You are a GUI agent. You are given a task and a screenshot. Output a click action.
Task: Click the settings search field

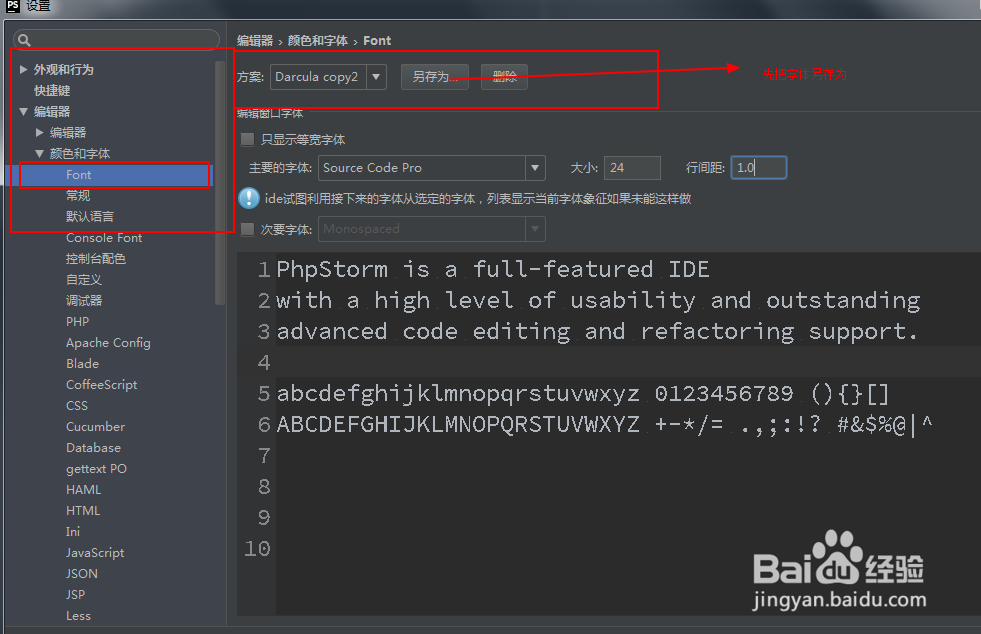point(116,41)
